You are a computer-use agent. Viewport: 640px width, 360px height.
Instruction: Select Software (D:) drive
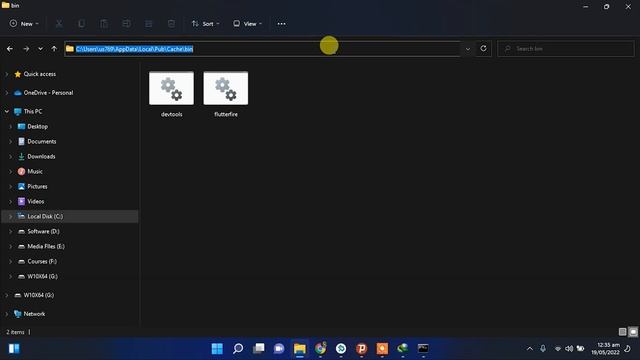(43, 231)
